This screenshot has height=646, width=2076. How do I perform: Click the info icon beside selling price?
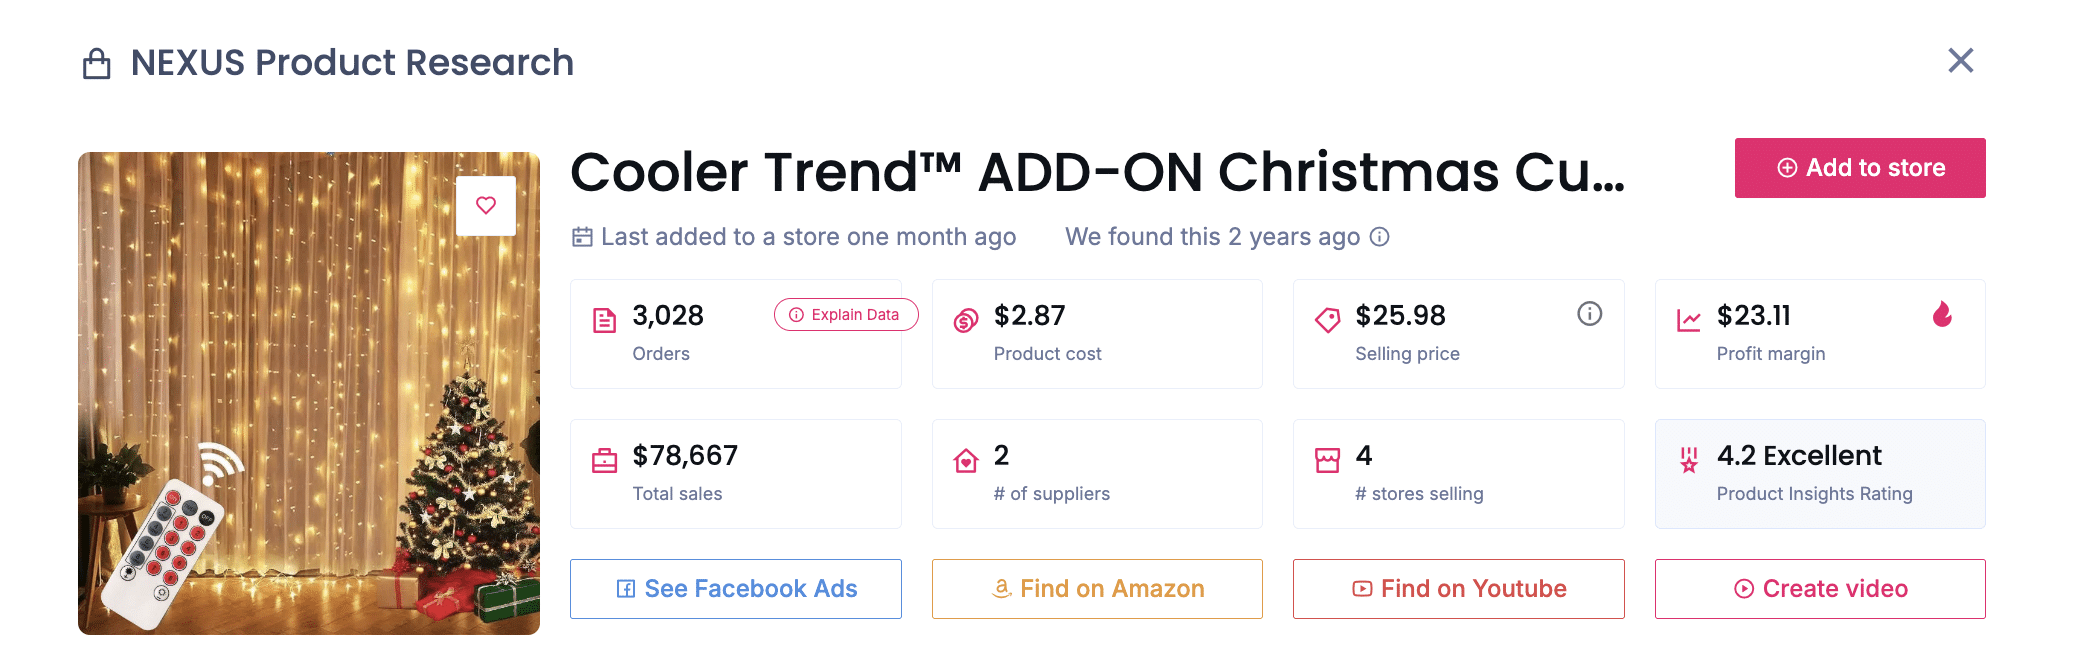coord(1589,314)
